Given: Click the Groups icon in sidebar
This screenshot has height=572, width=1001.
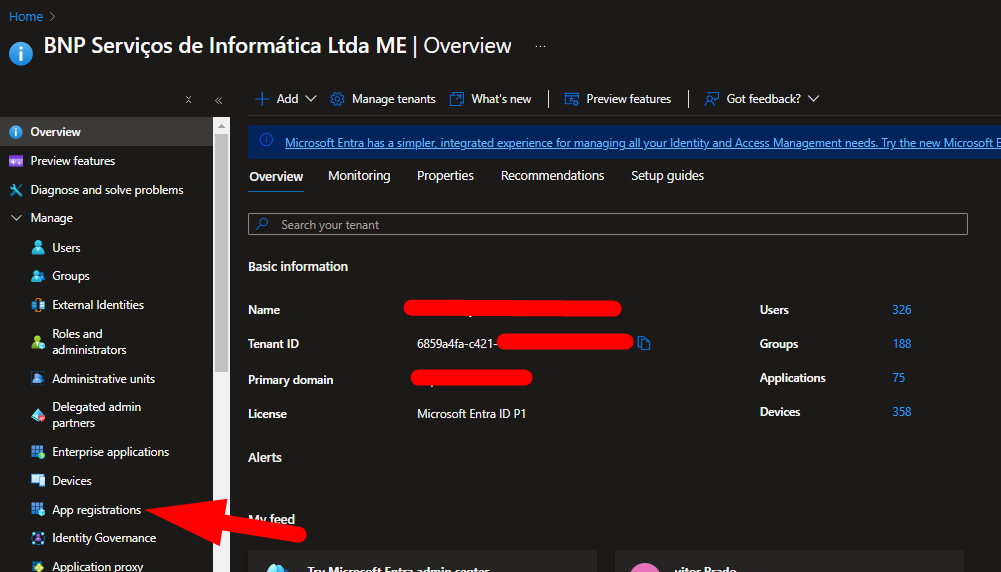Looking at the screenshot, I should coord(38,276).
